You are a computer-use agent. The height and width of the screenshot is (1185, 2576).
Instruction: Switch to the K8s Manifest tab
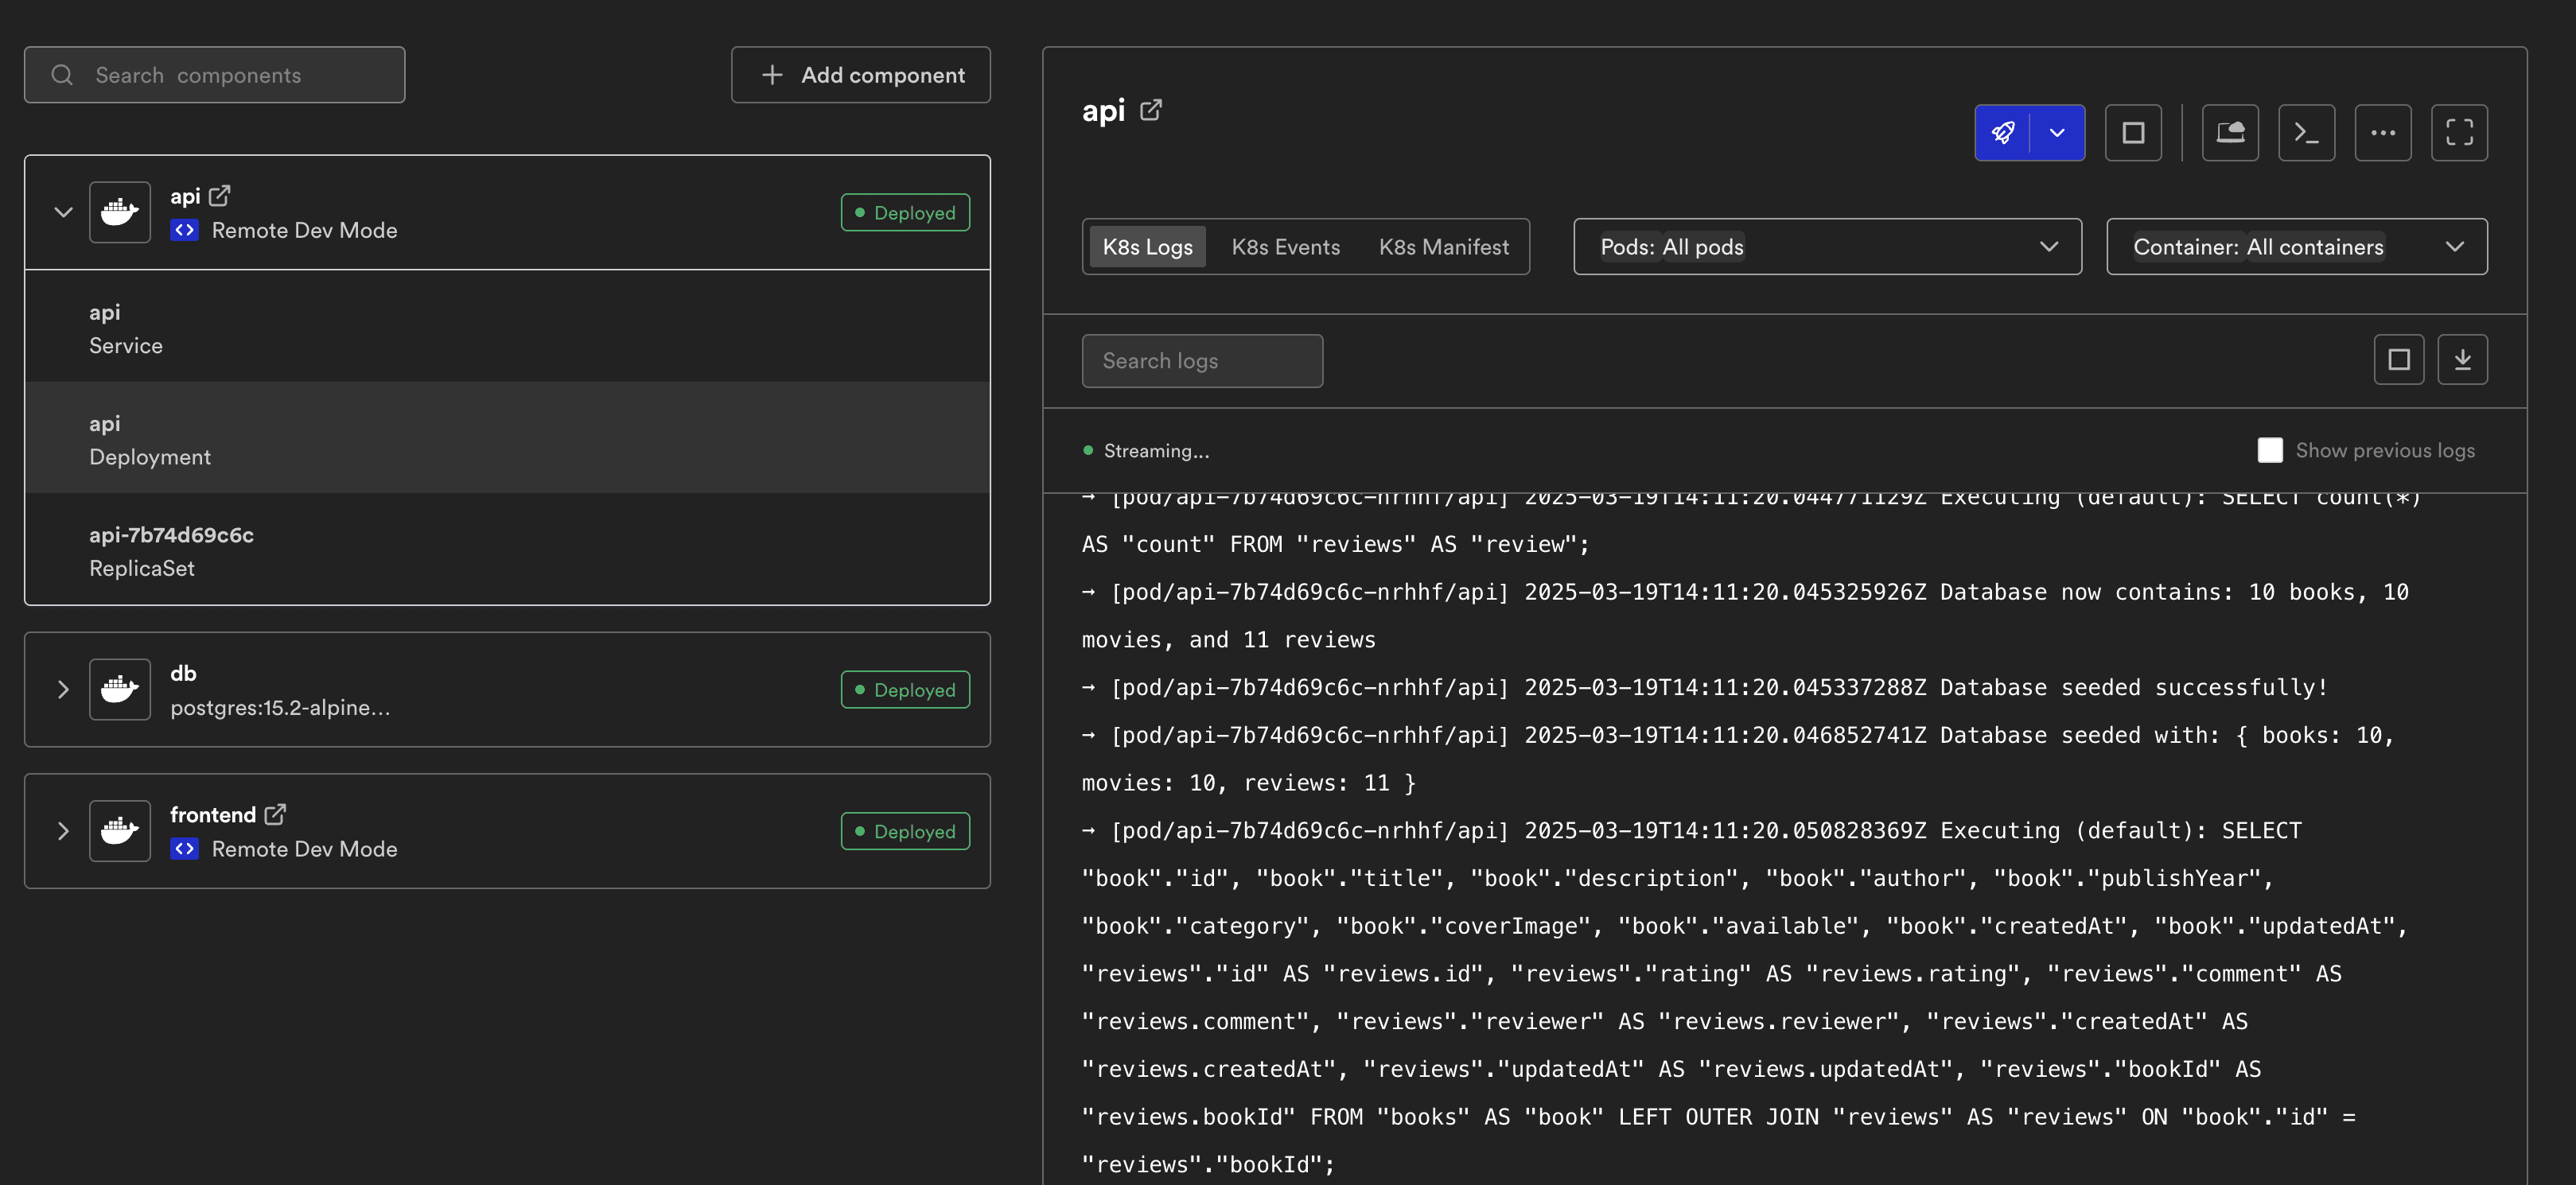(x=1444, y=246)
